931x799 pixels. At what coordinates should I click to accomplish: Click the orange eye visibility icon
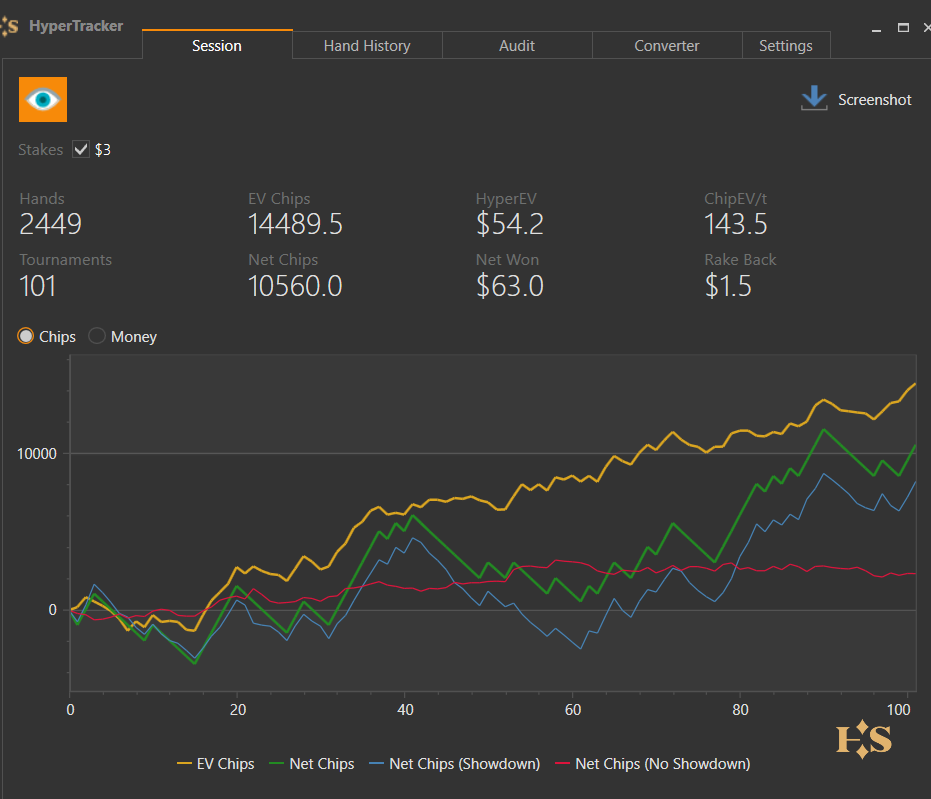click(43, 99)
